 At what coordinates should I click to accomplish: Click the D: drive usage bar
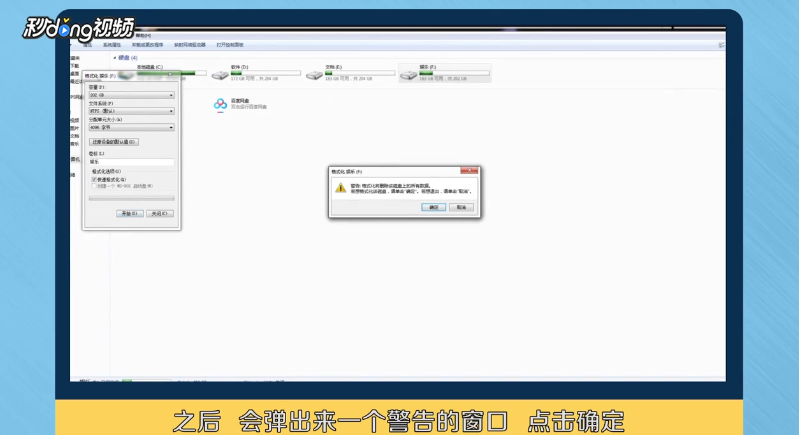[265, 73]
